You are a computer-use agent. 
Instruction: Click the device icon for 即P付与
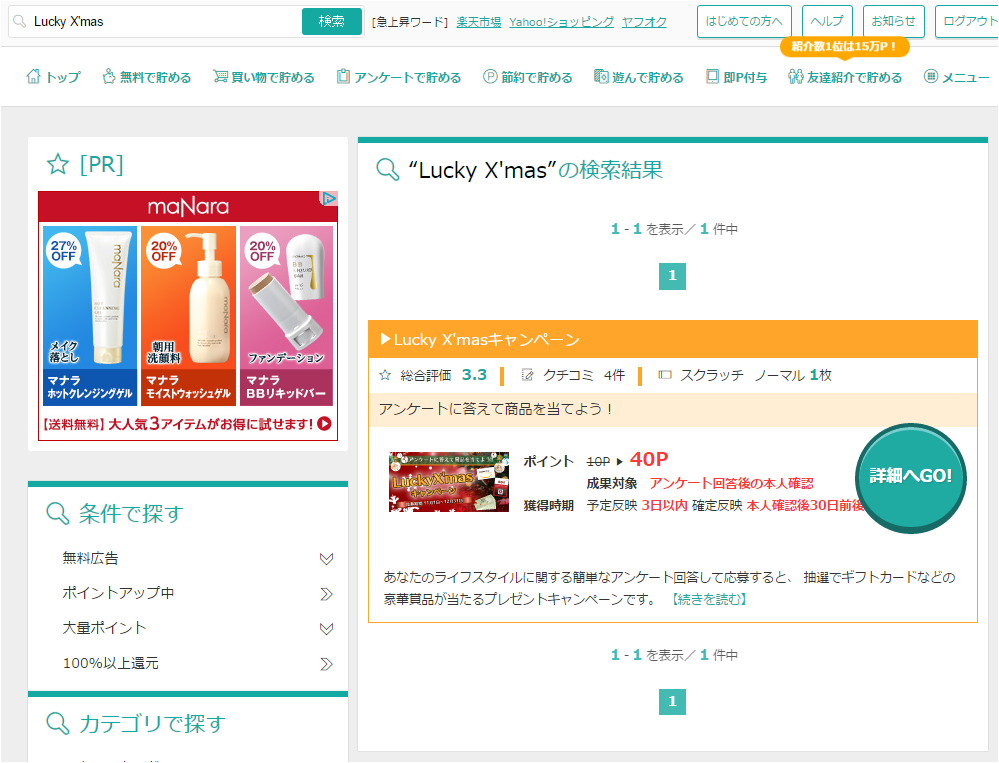pyautogui.click(x=712, y=76)
